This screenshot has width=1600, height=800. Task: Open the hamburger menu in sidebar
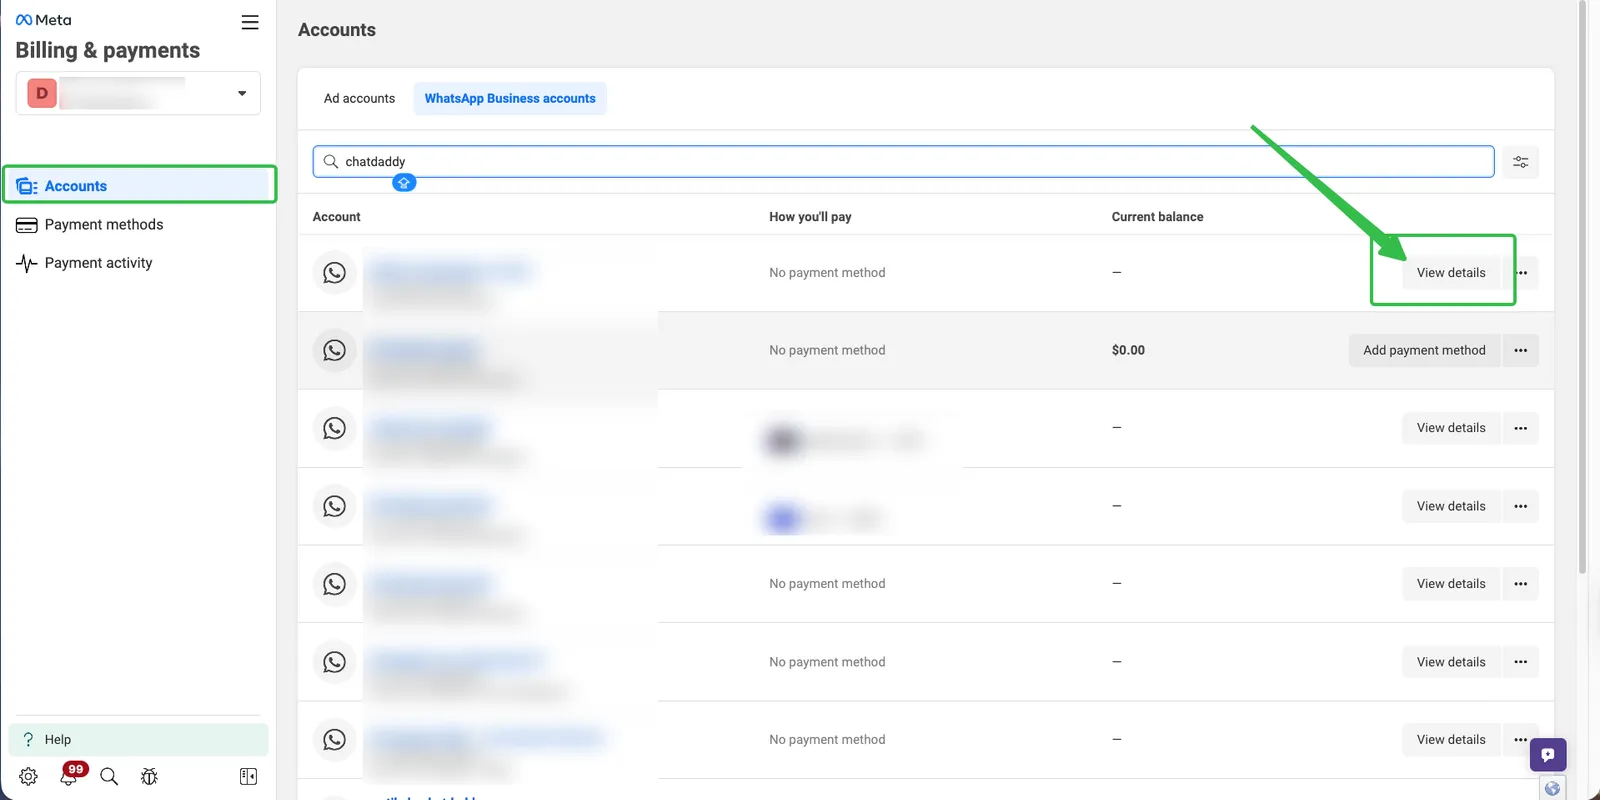click(x=250, y=22)
